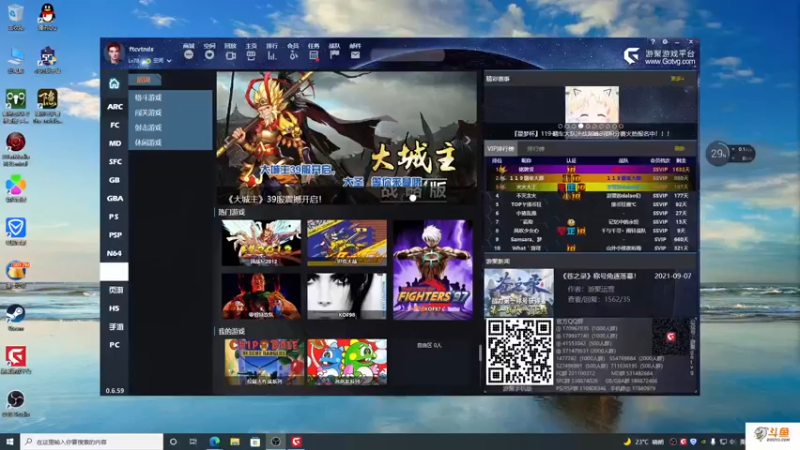The image size is (800, 450).
Task: Select the SFC platform in sidebar
Action: point(114,162)
